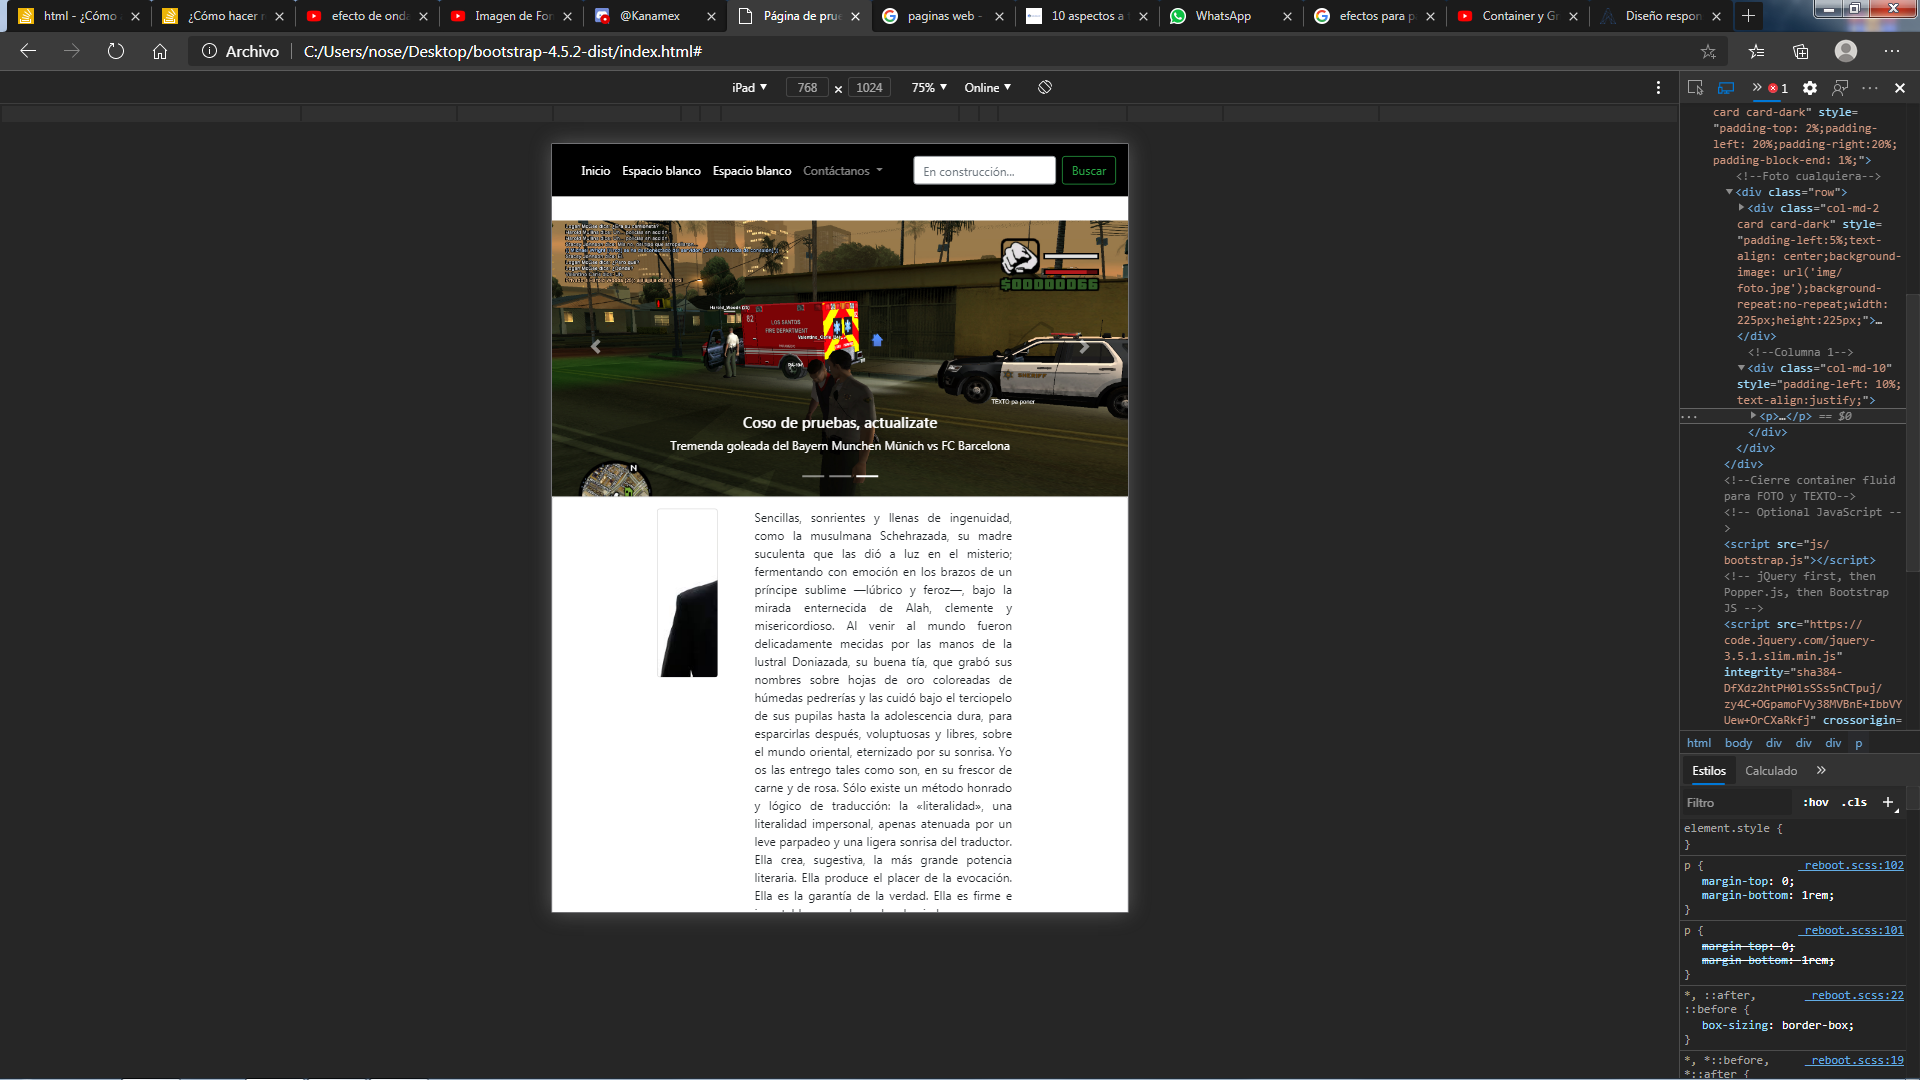
Task: Toggle the :hov element state panel
Action: (x=1816, y=802)
